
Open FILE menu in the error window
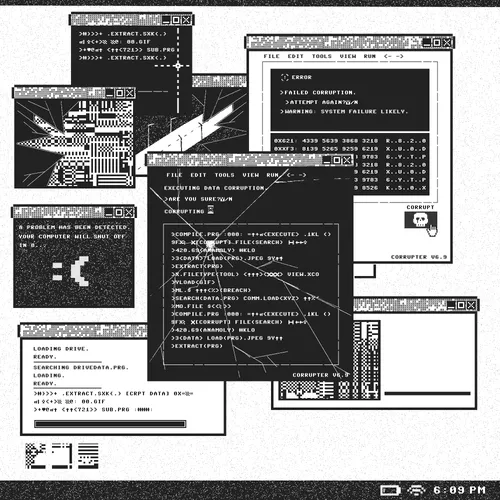pos(272,56)
